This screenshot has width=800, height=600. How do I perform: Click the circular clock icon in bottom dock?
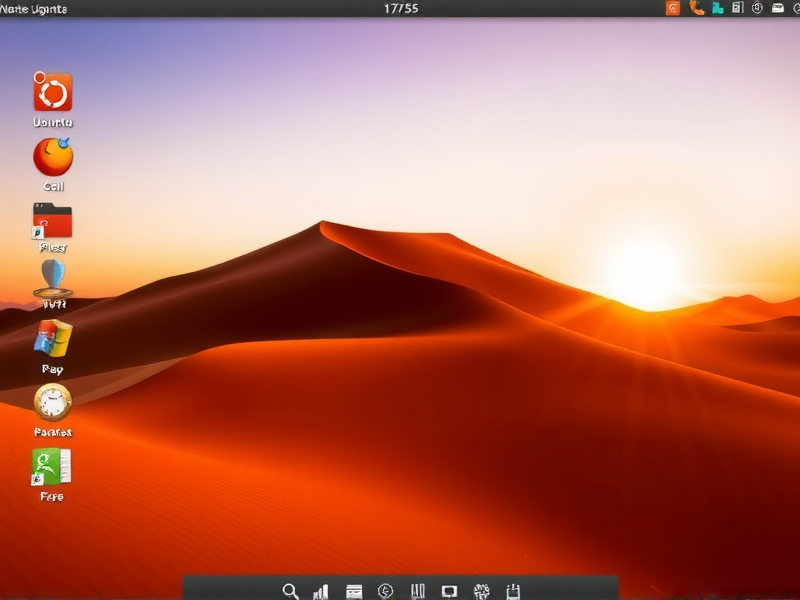(x=385, y=590)
